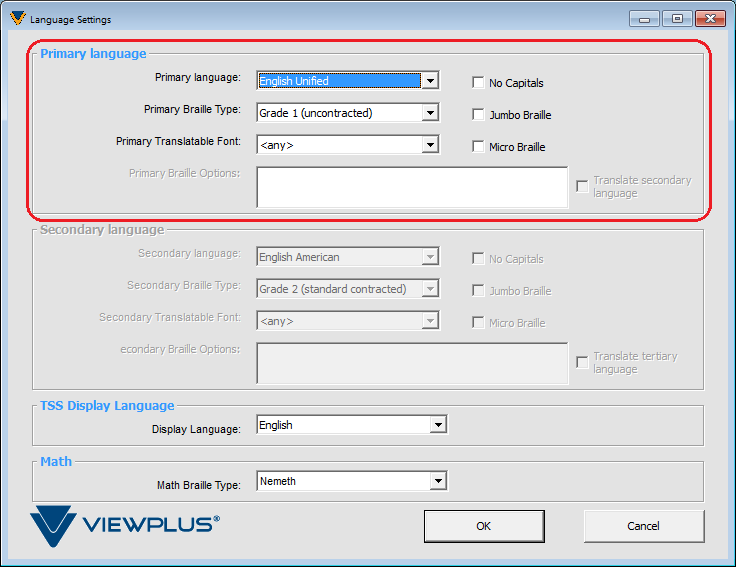Tick the Translate tertiary language checkbox
Viewport: 736px width, 567px height.
[x=582, y=363]
